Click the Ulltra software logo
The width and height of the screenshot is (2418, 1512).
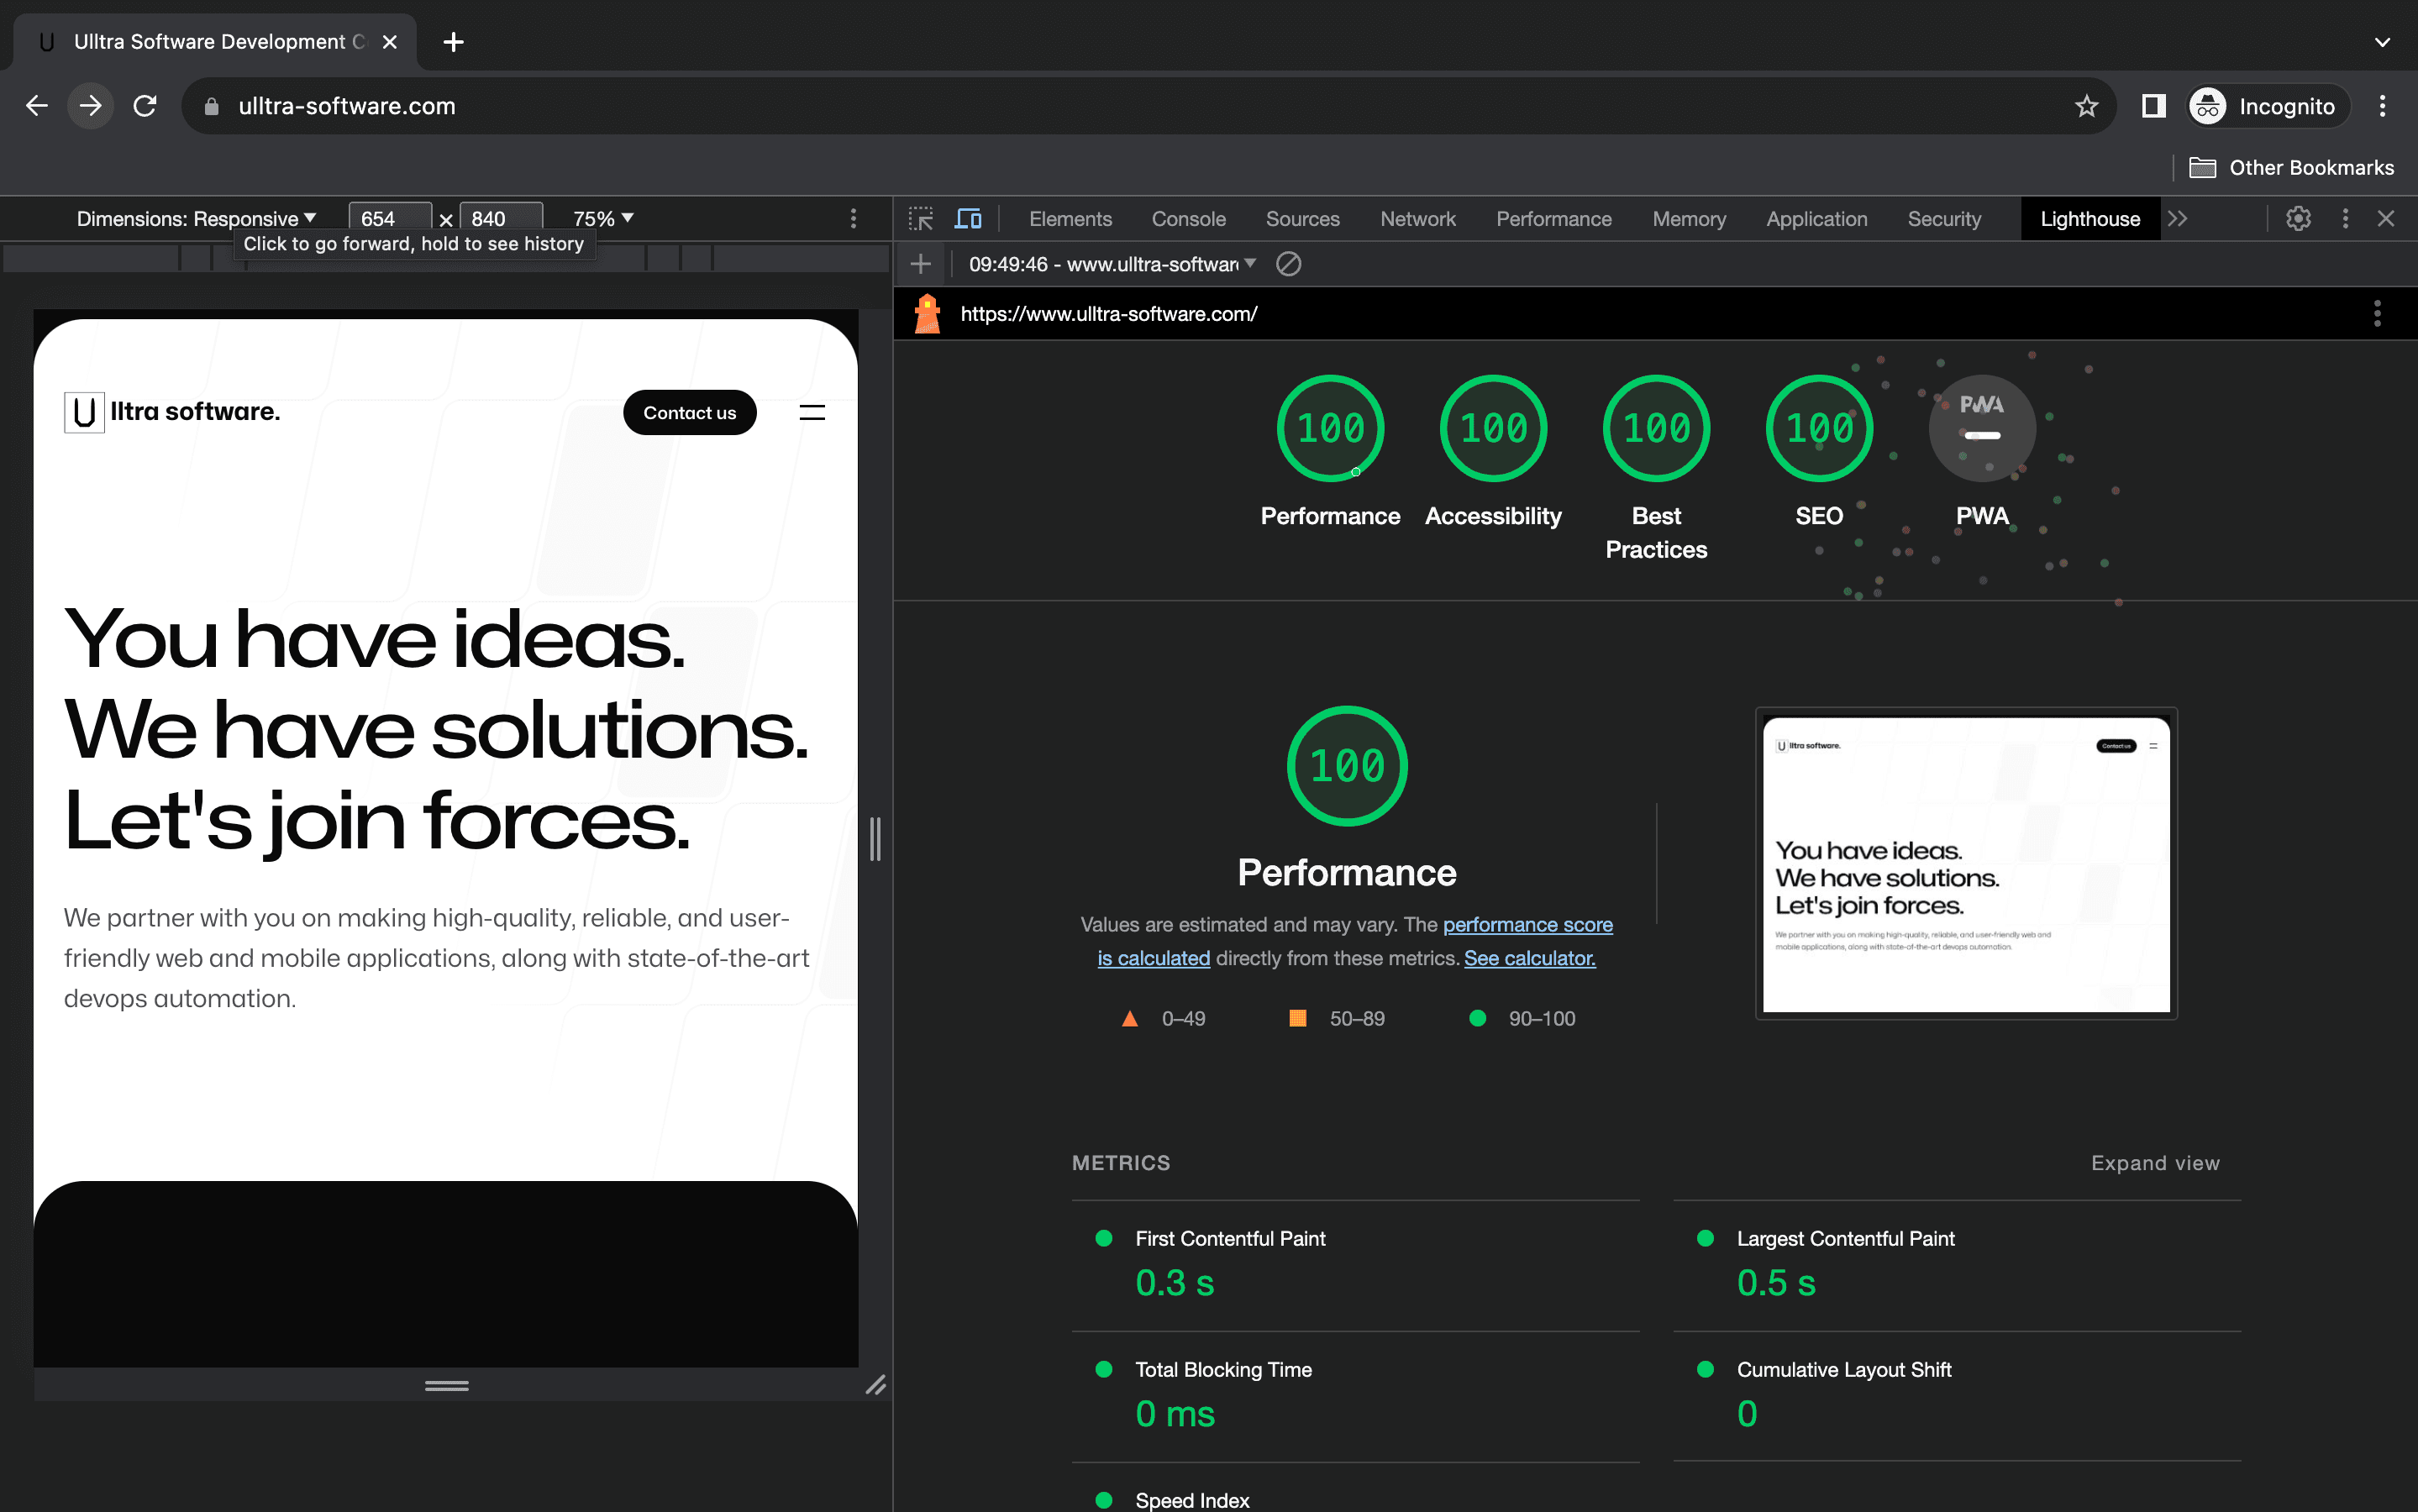point(172,412)
